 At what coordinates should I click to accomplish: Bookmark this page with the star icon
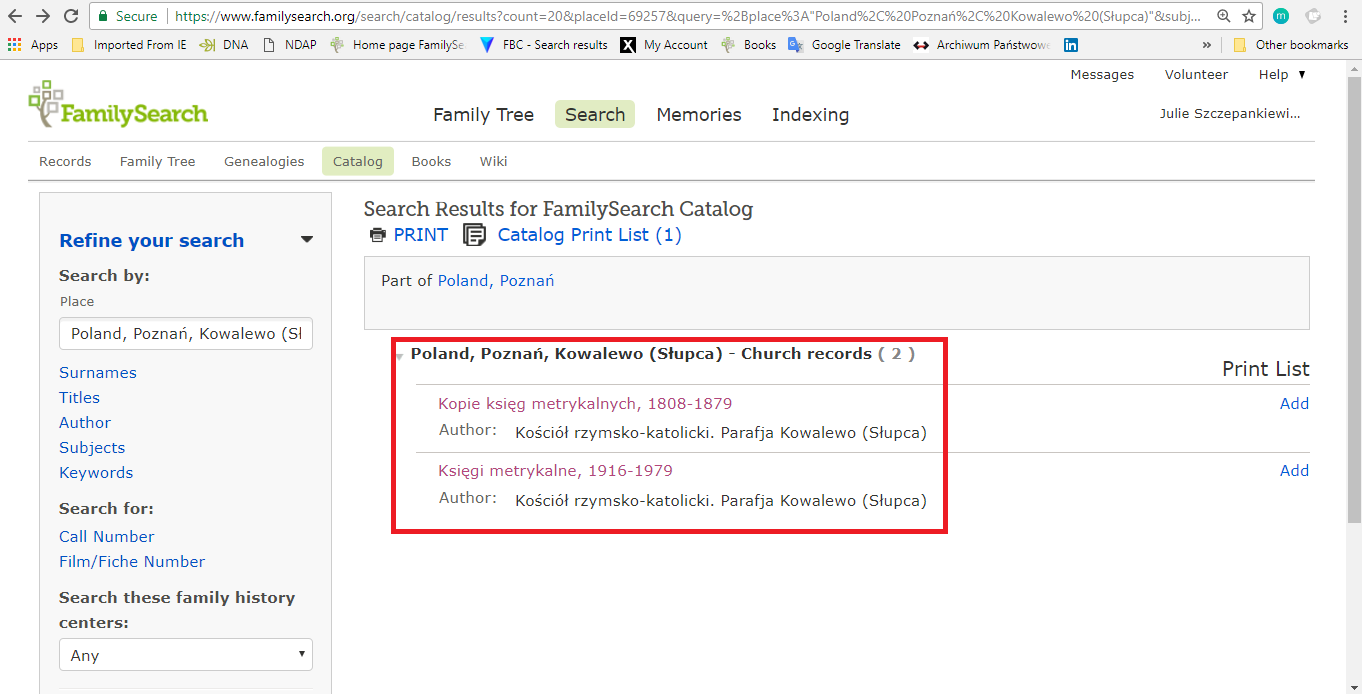coord(1249,16)
